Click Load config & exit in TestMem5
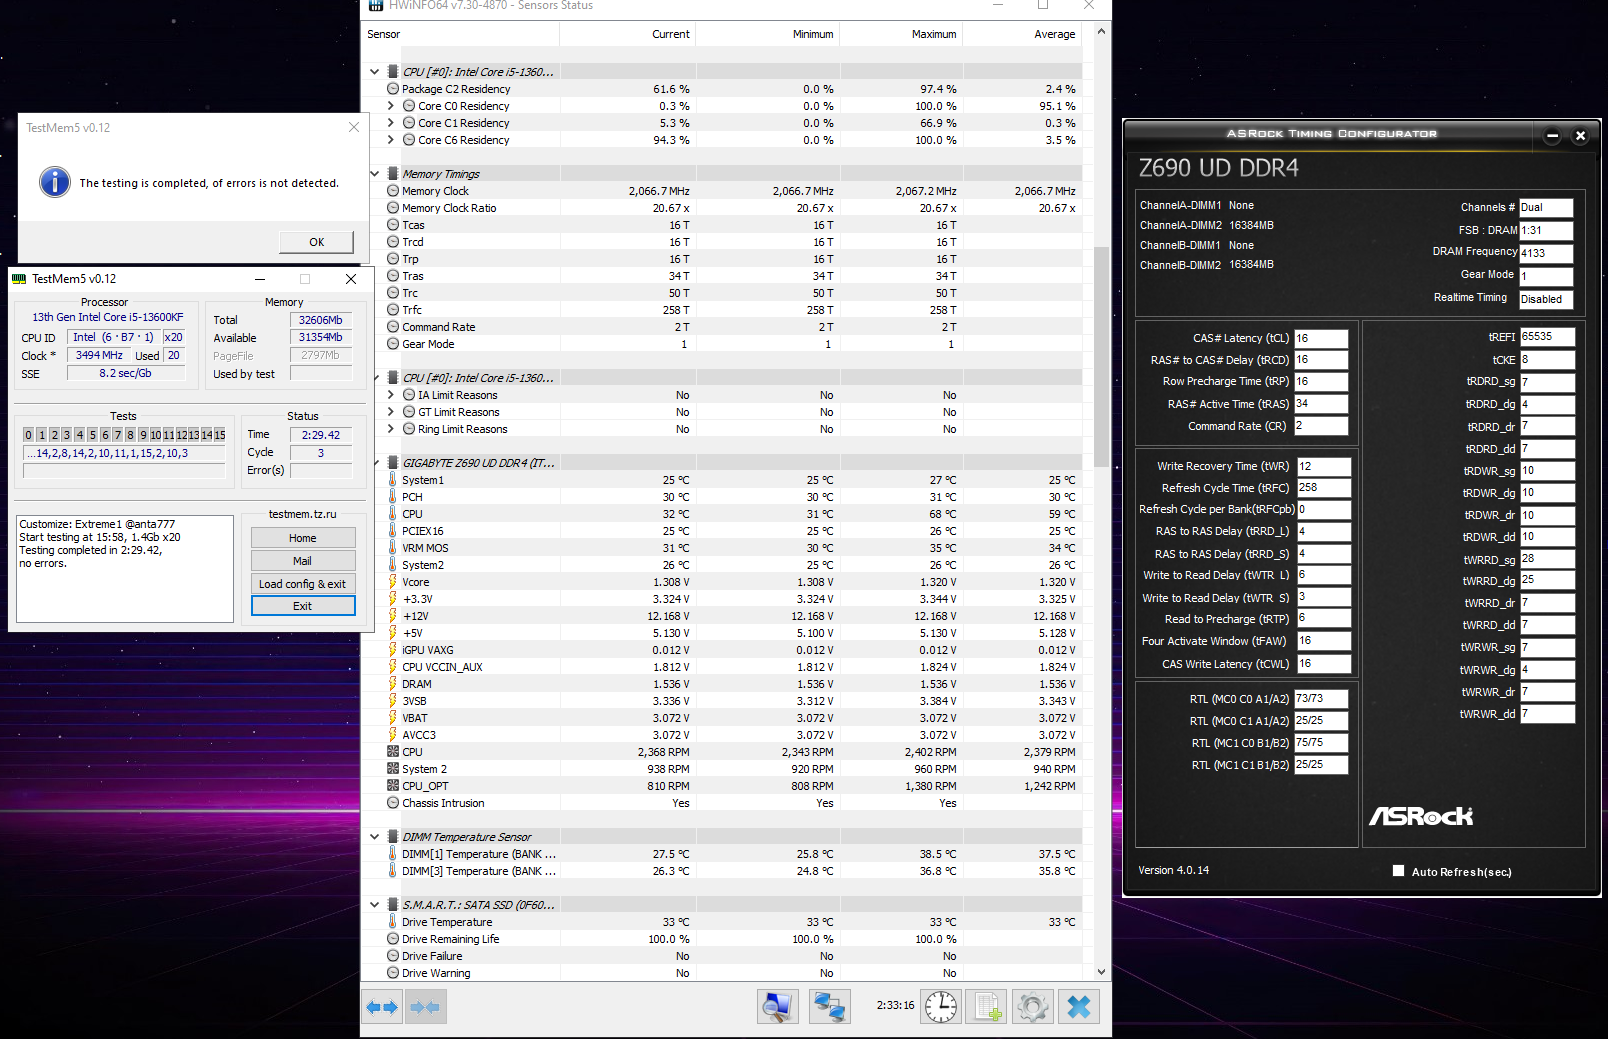 click(x=303, y=584)
